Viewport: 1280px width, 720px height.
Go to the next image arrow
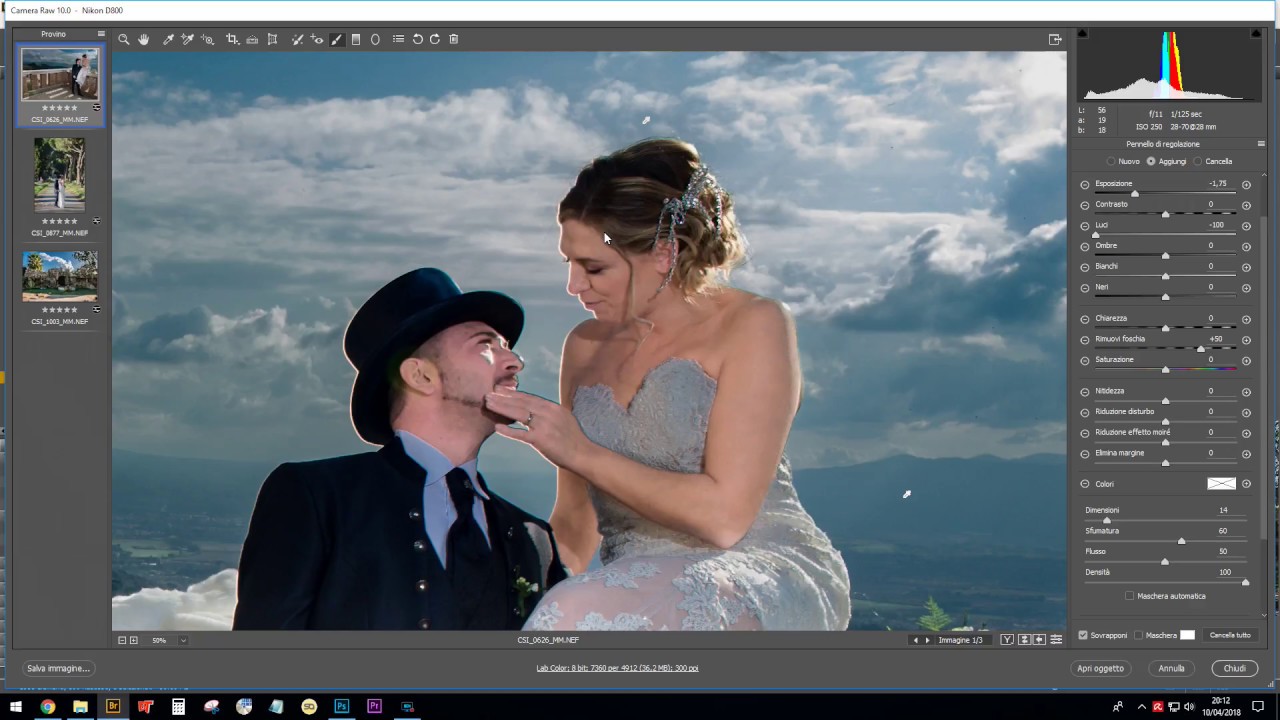[x=927, y=640]
